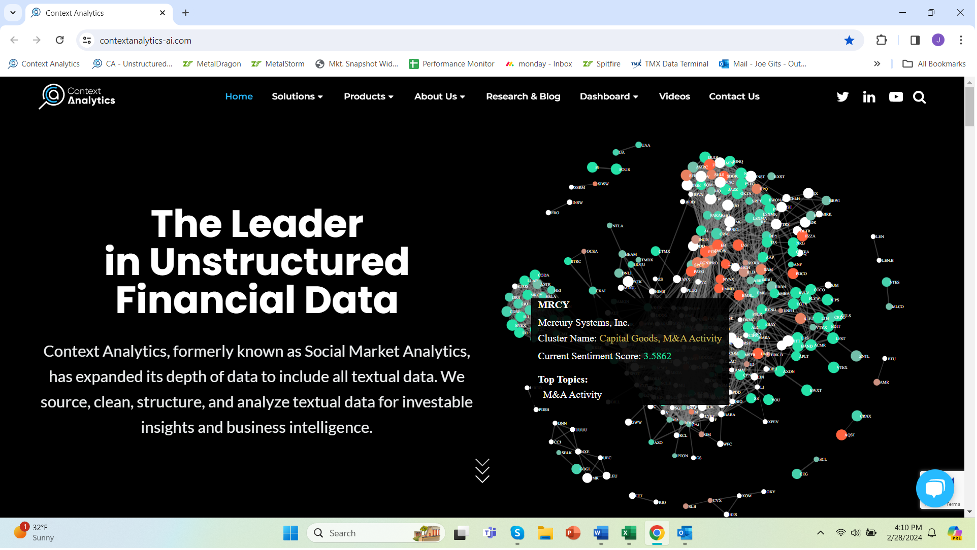Go to Research & Blog page
Screen dimensions: 977x550
pos(523,97)
